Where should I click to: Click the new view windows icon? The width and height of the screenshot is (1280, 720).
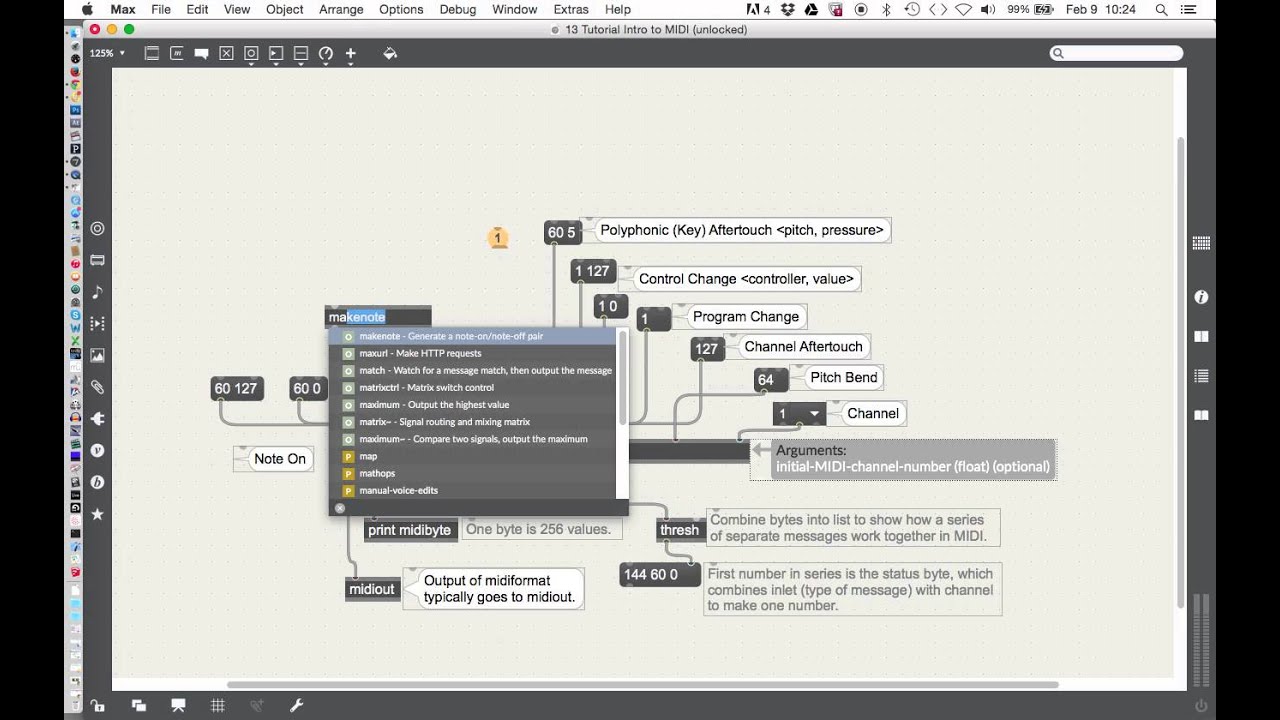[x=138, y=705]
